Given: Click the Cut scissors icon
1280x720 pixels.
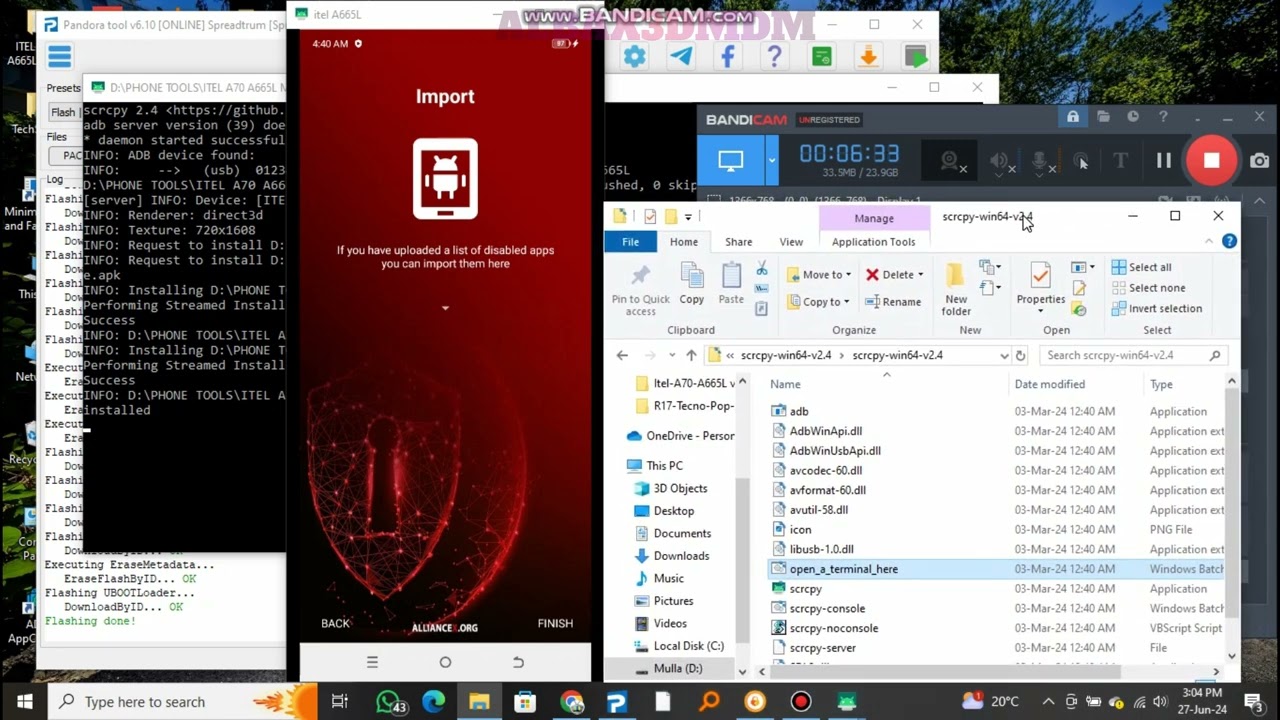Looking at the screenshot, I should [762, 269].
